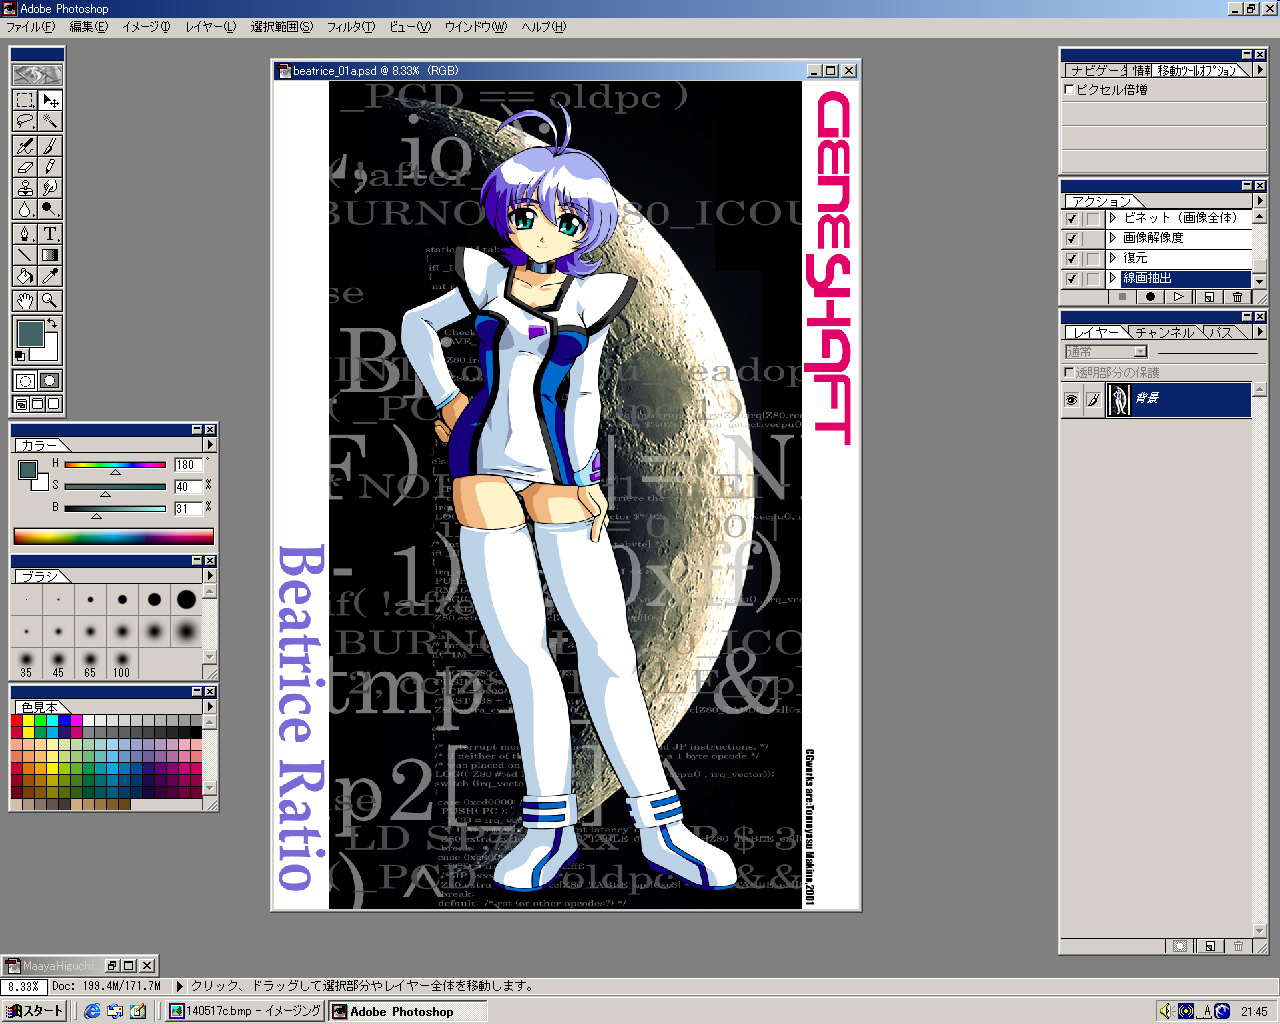The image size is (1280, 1024).
Task: Hide the 背景 layer with eye icon
Action: (1072, 399)
